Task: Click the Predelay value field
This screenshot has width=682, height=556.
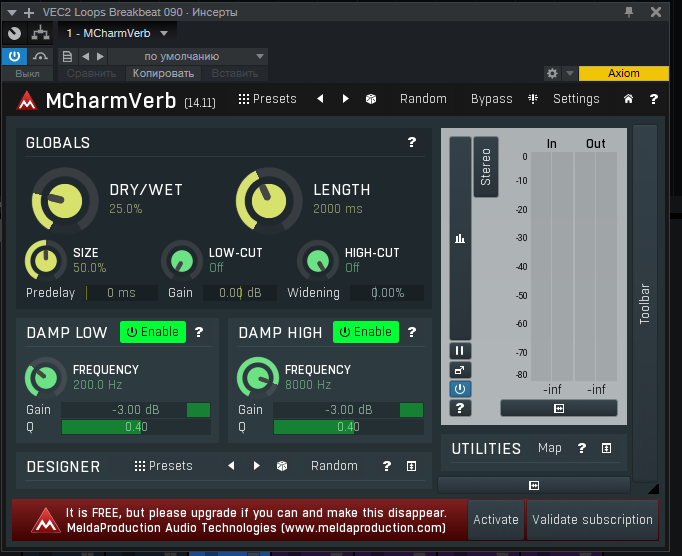Action: [121, 293]
